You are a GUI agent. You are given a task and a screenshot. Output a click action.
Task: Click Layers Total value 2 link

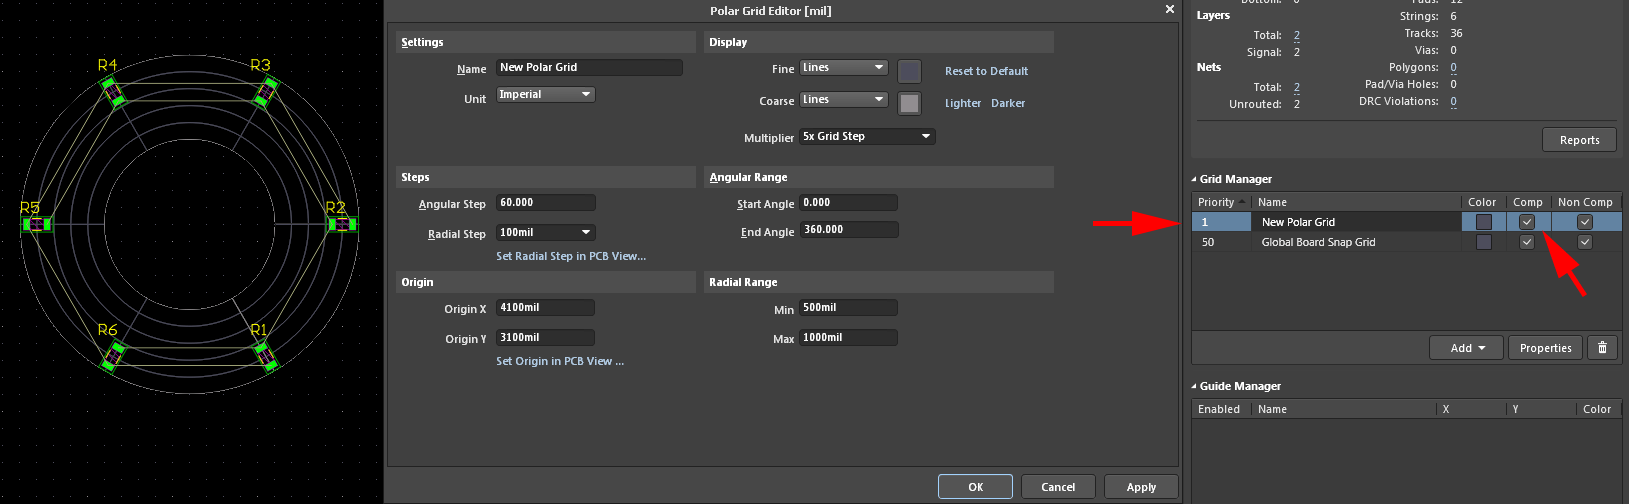point(1297,35)
